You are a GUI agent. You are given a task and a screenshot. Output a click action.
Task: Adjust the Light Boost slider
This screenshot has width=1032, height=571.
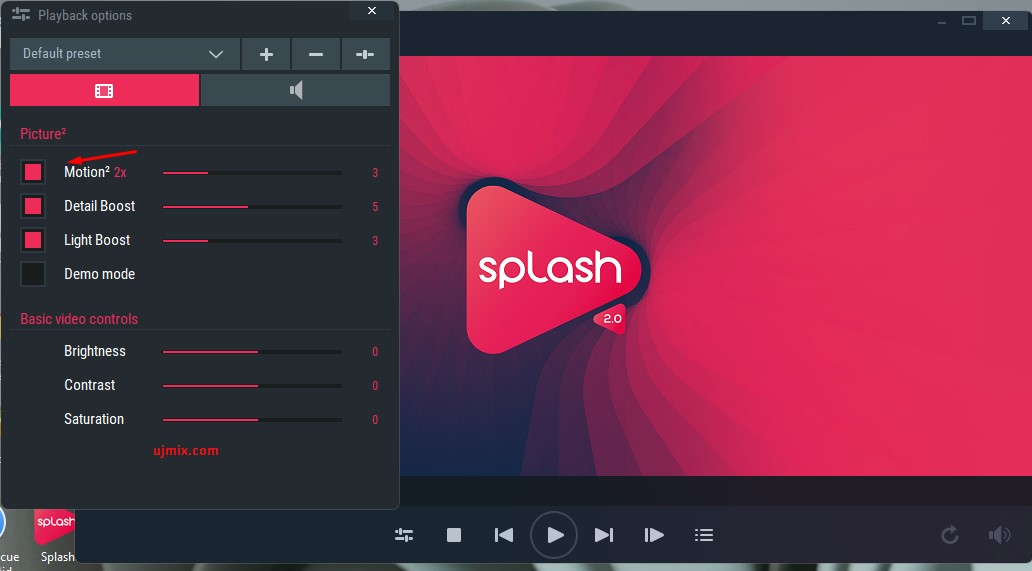click(252, 241)
